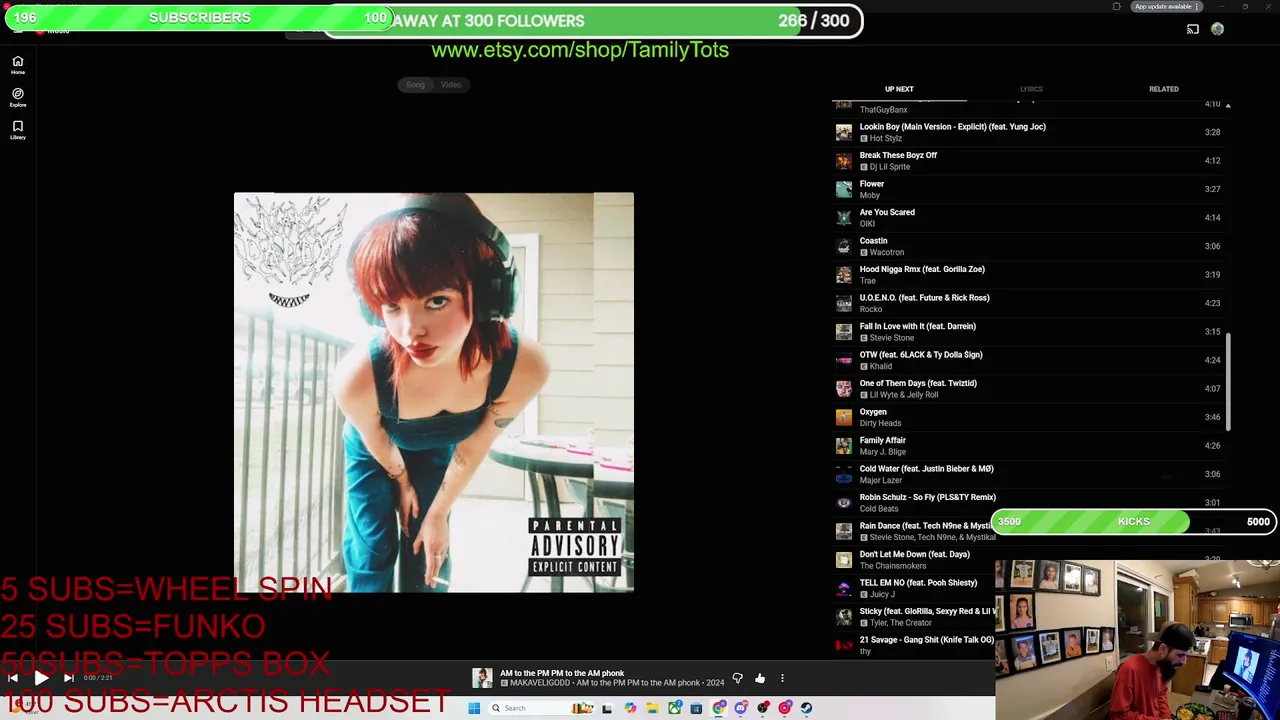Dislike the current song
1280x720 pixels.
[x=737, y=678]
